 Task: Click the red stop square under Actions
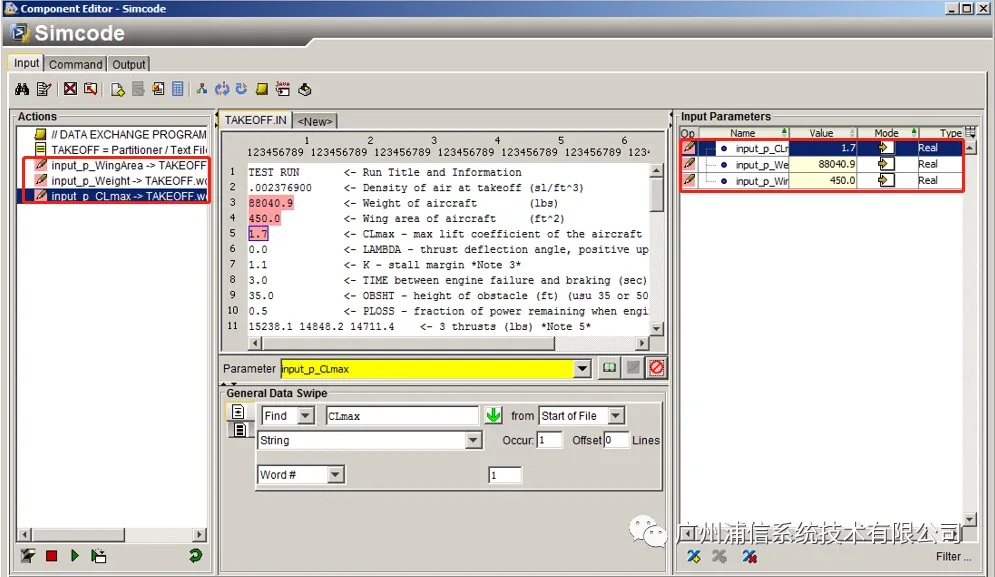[51, 556]
